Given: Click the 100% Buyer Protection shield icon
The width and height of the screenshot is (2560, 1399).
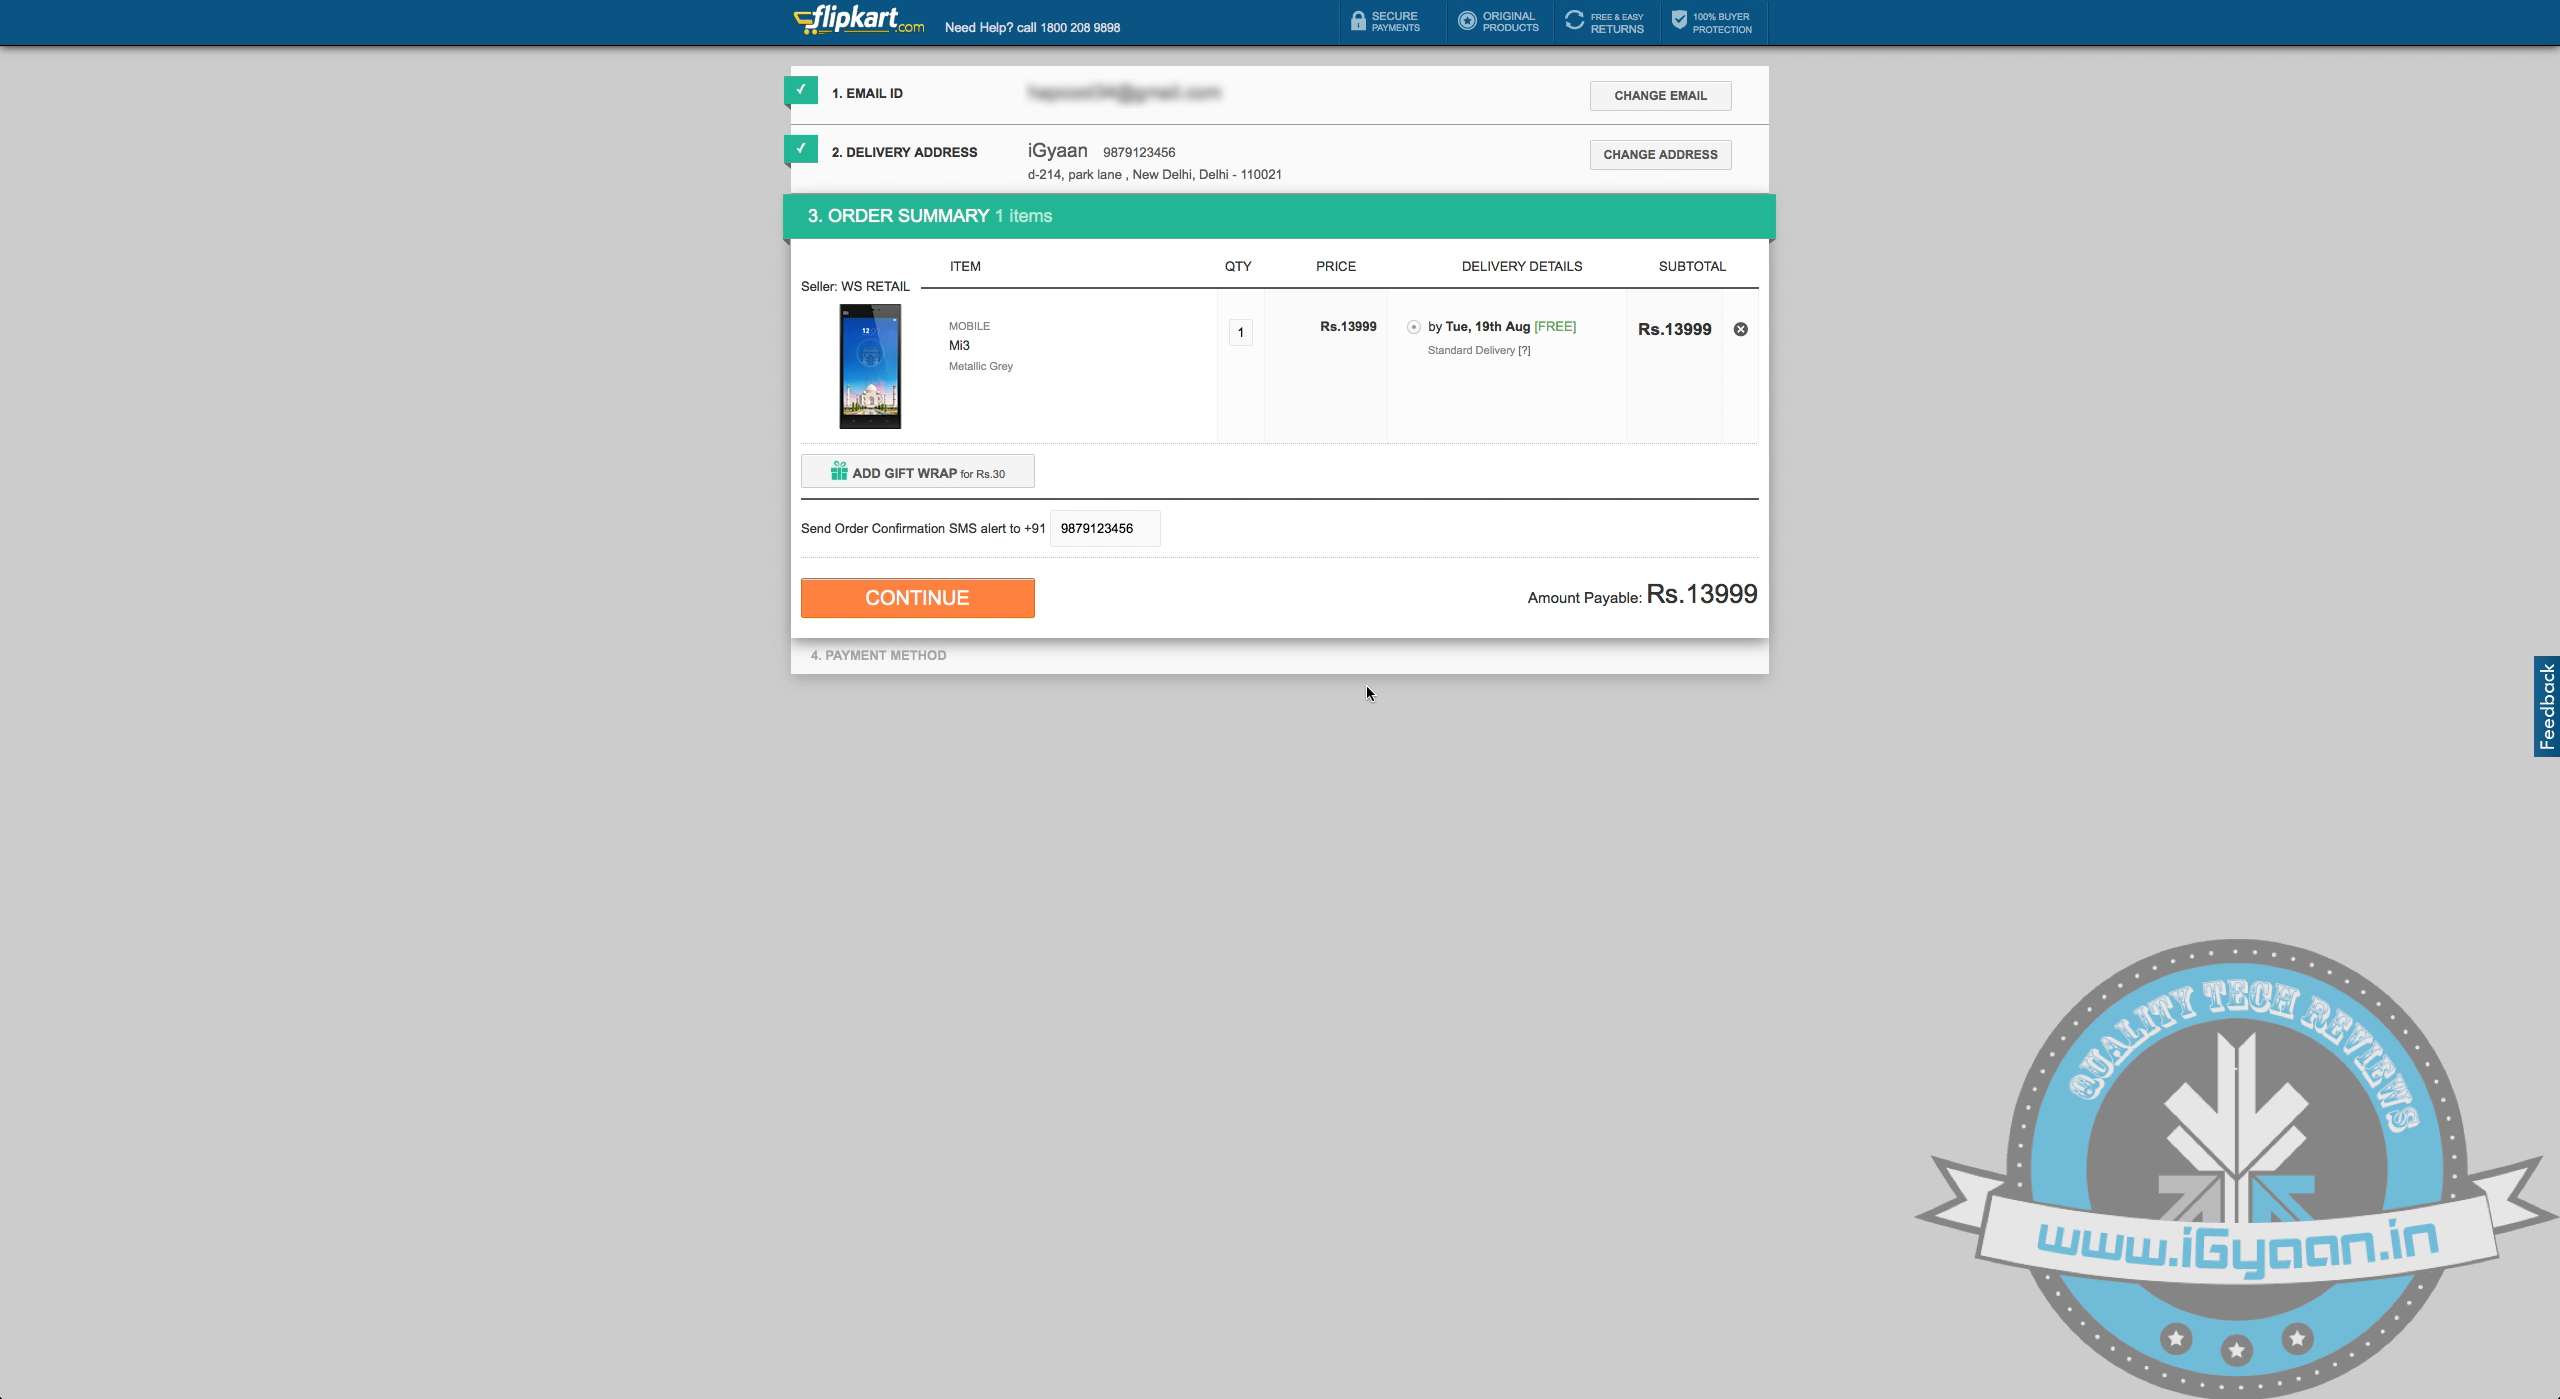Looking at the screenshot, I should click(1679, 21).
